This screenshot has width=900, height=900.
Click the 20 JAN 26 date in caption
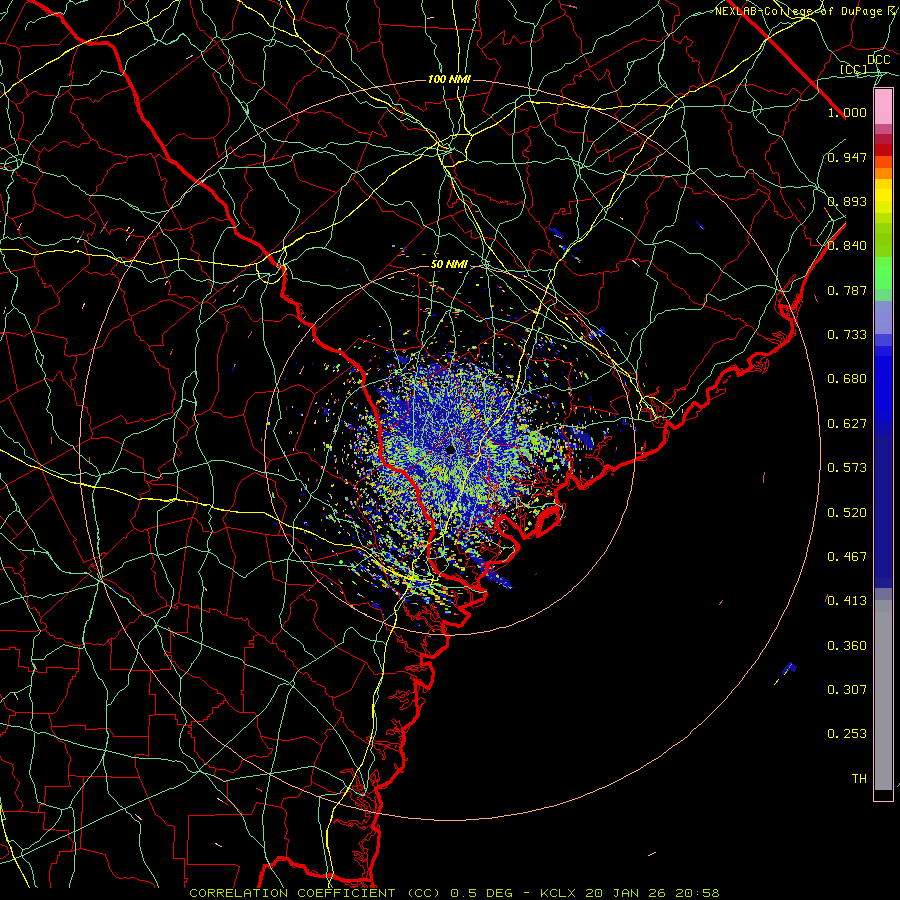click(x=626, y=893)
